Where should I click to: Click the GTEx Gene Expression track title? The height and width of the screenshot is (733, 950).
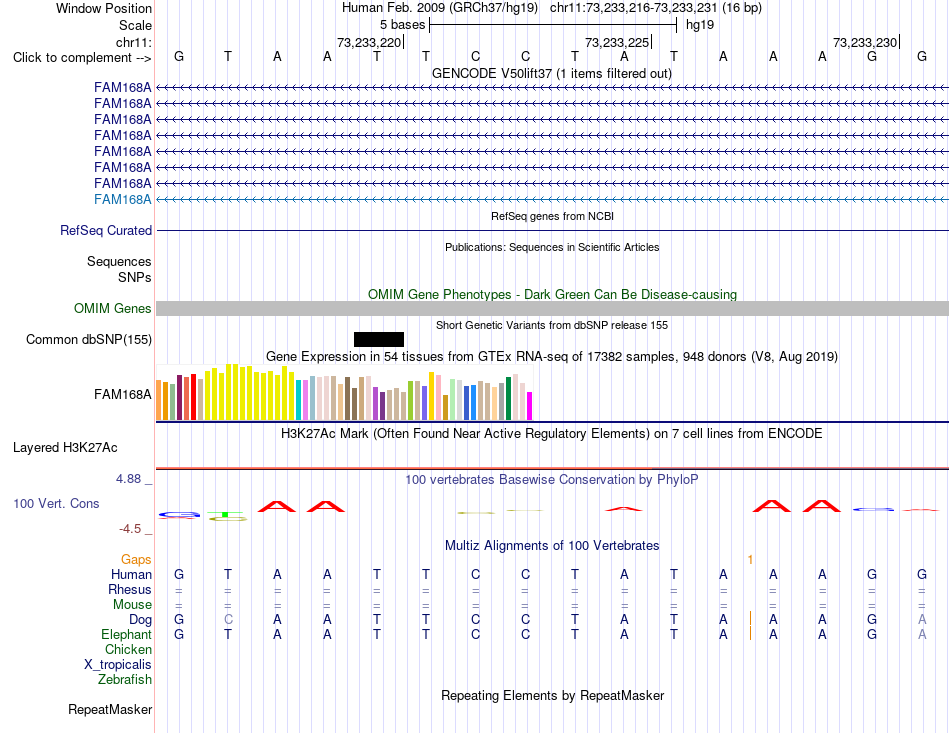coord(552,356)
